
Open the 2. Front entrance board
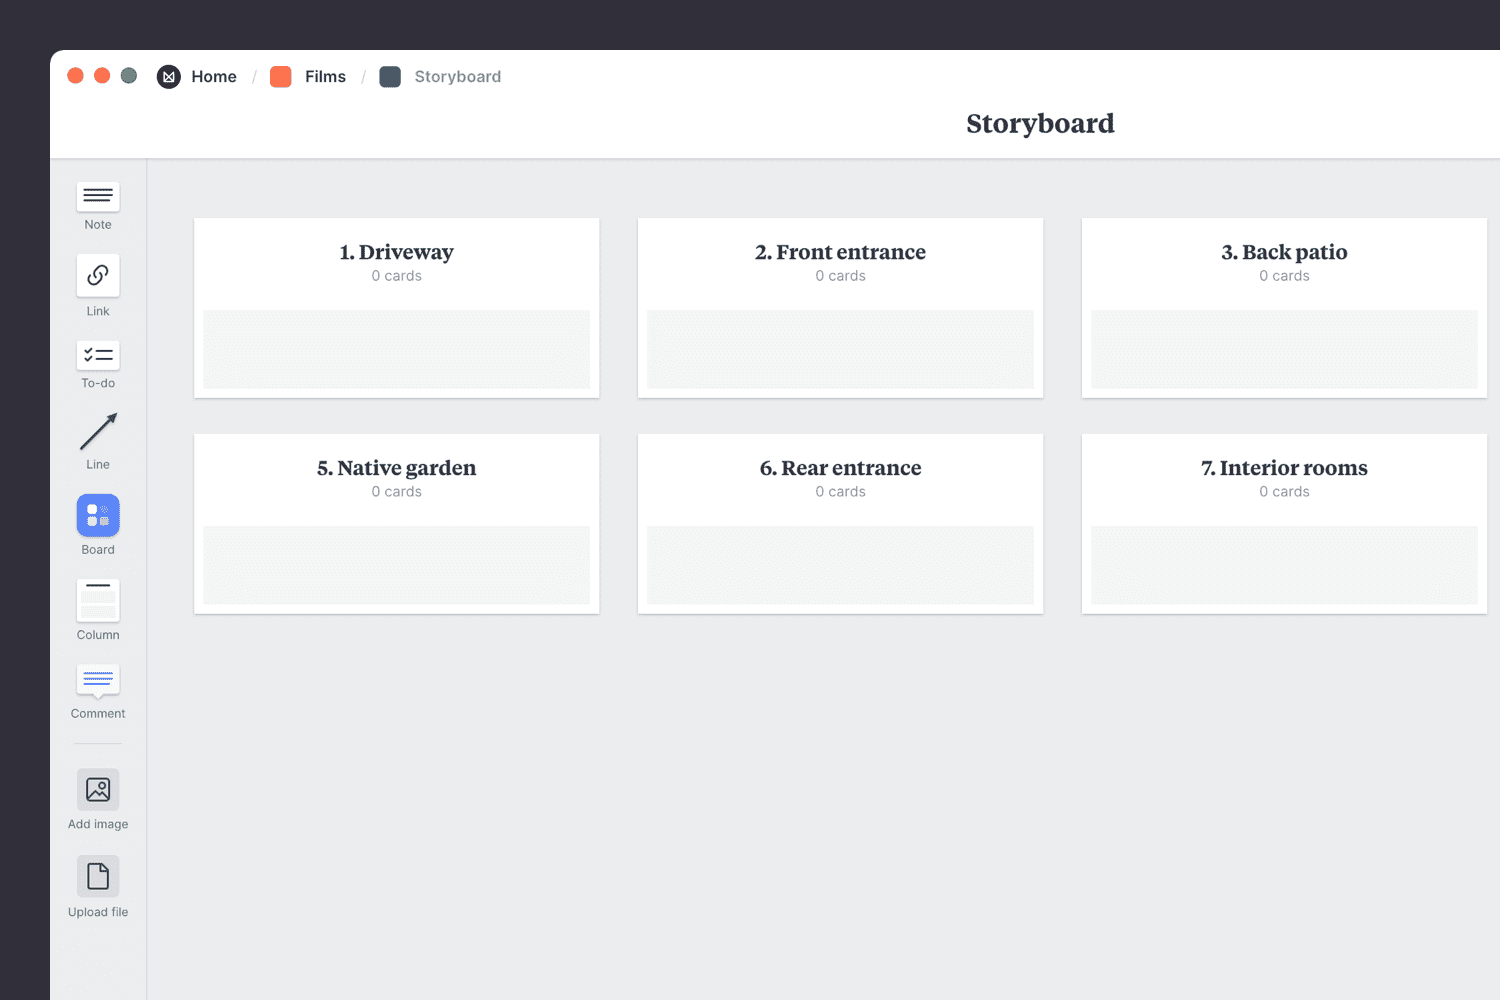840,252
